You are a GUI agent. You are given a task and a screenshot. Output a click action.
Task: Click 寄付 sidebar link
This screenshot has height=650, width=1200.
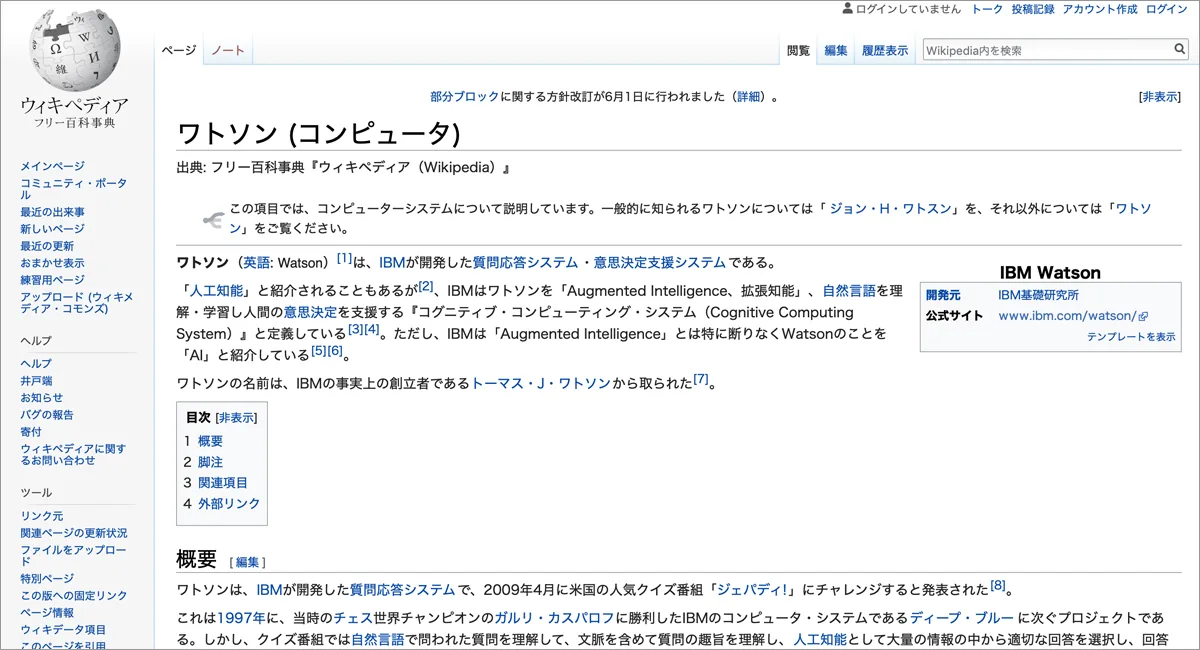tap(31, 432)
